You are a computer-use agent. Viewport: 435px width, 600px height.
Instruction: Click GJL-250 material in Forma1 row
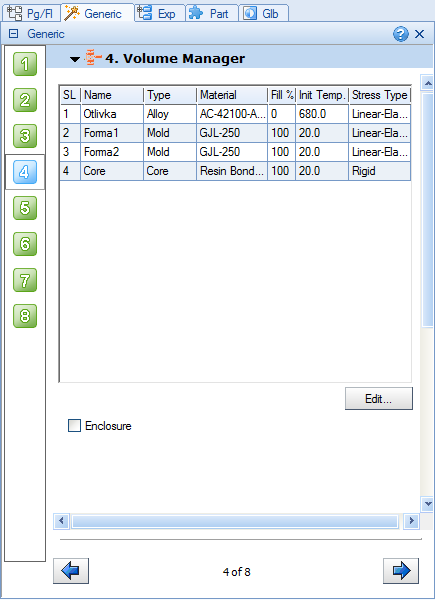(232, 133)
